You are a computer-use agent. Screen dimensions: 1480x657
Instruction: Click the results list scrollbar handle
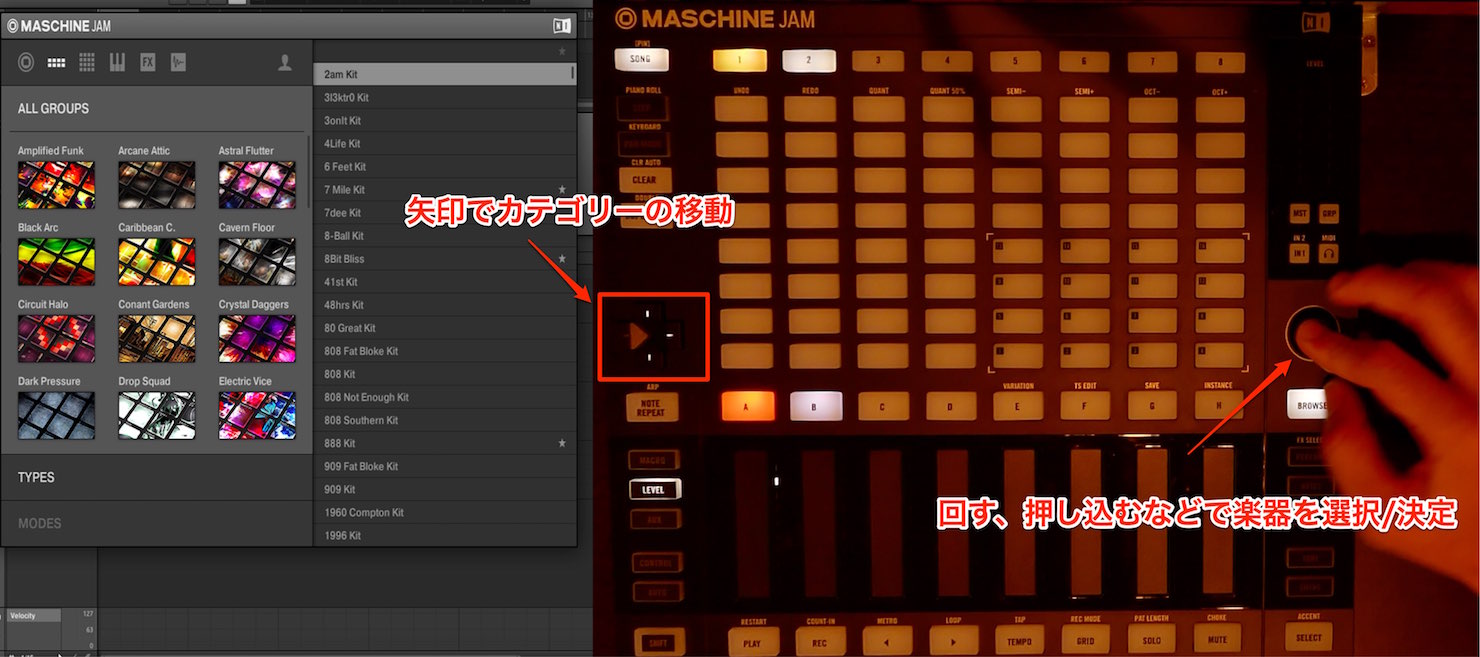[573, 72]
